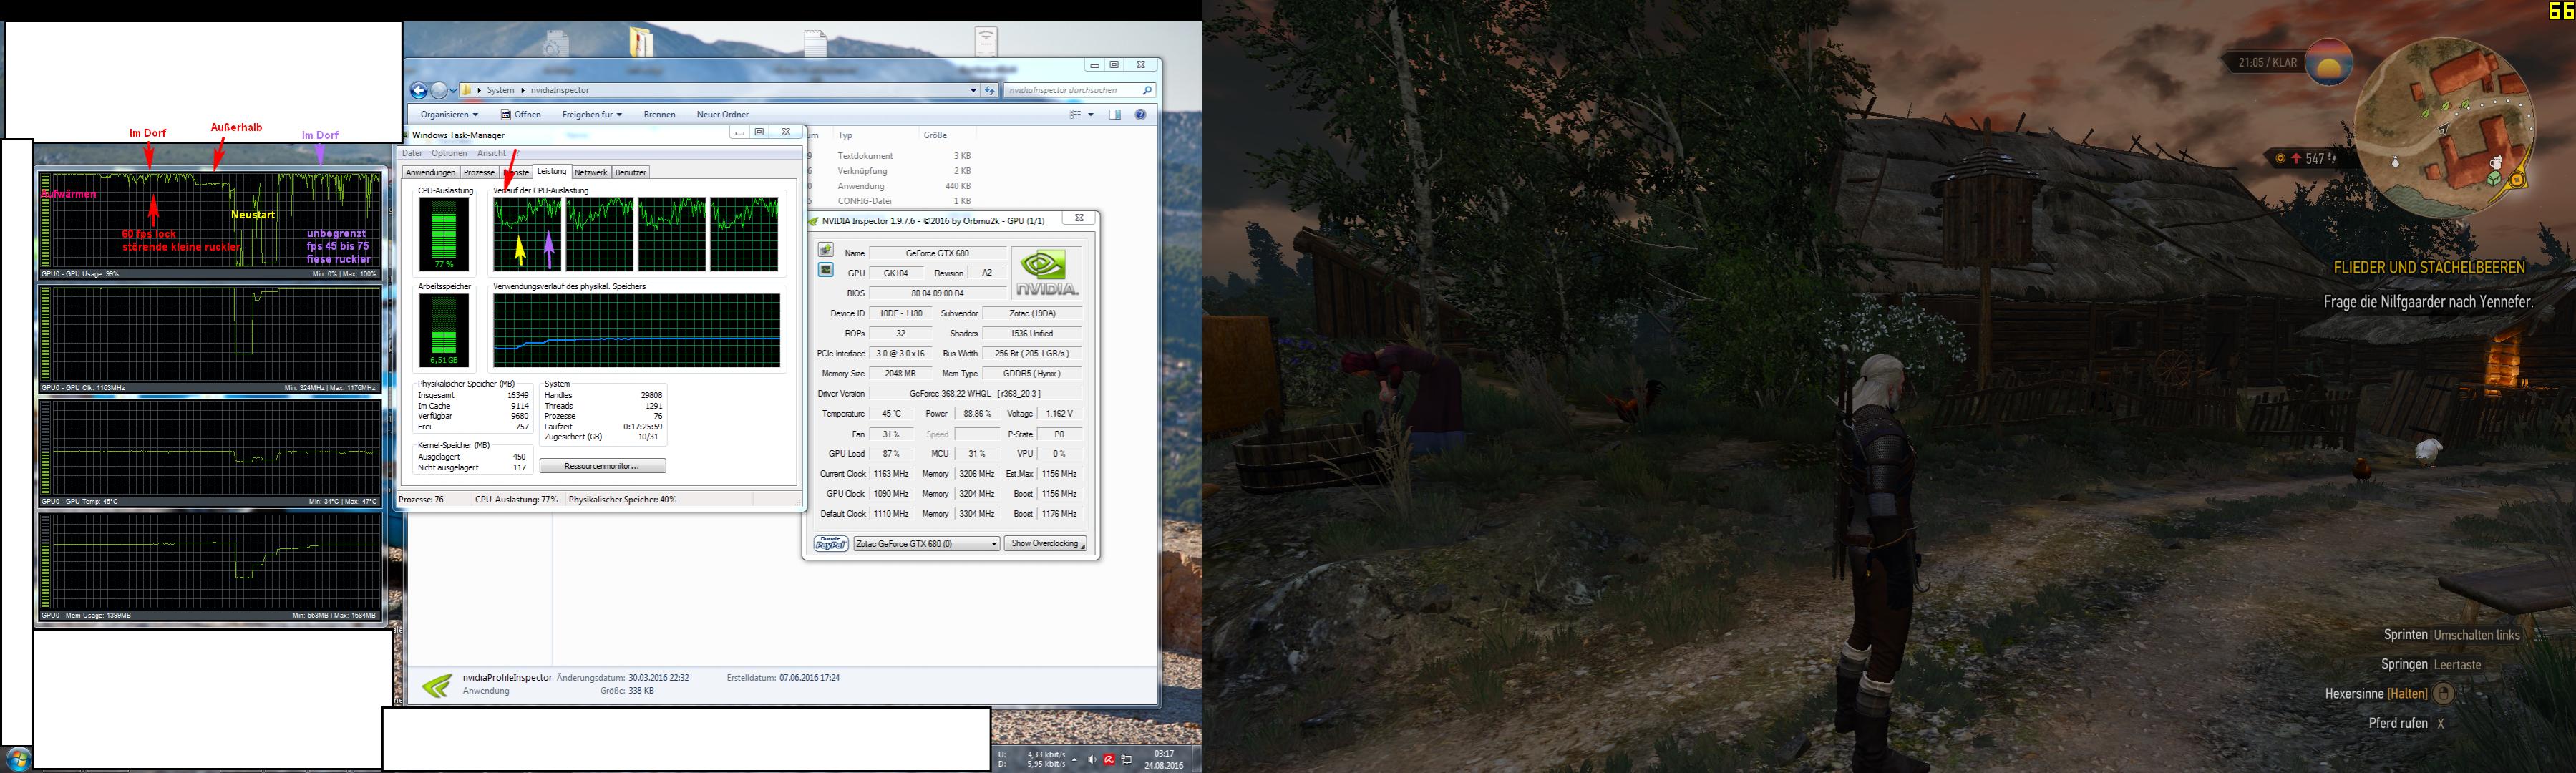2576x773 pixels.
Task: Show hidden tray icons arrow
Action: [x=1074, y=760]
